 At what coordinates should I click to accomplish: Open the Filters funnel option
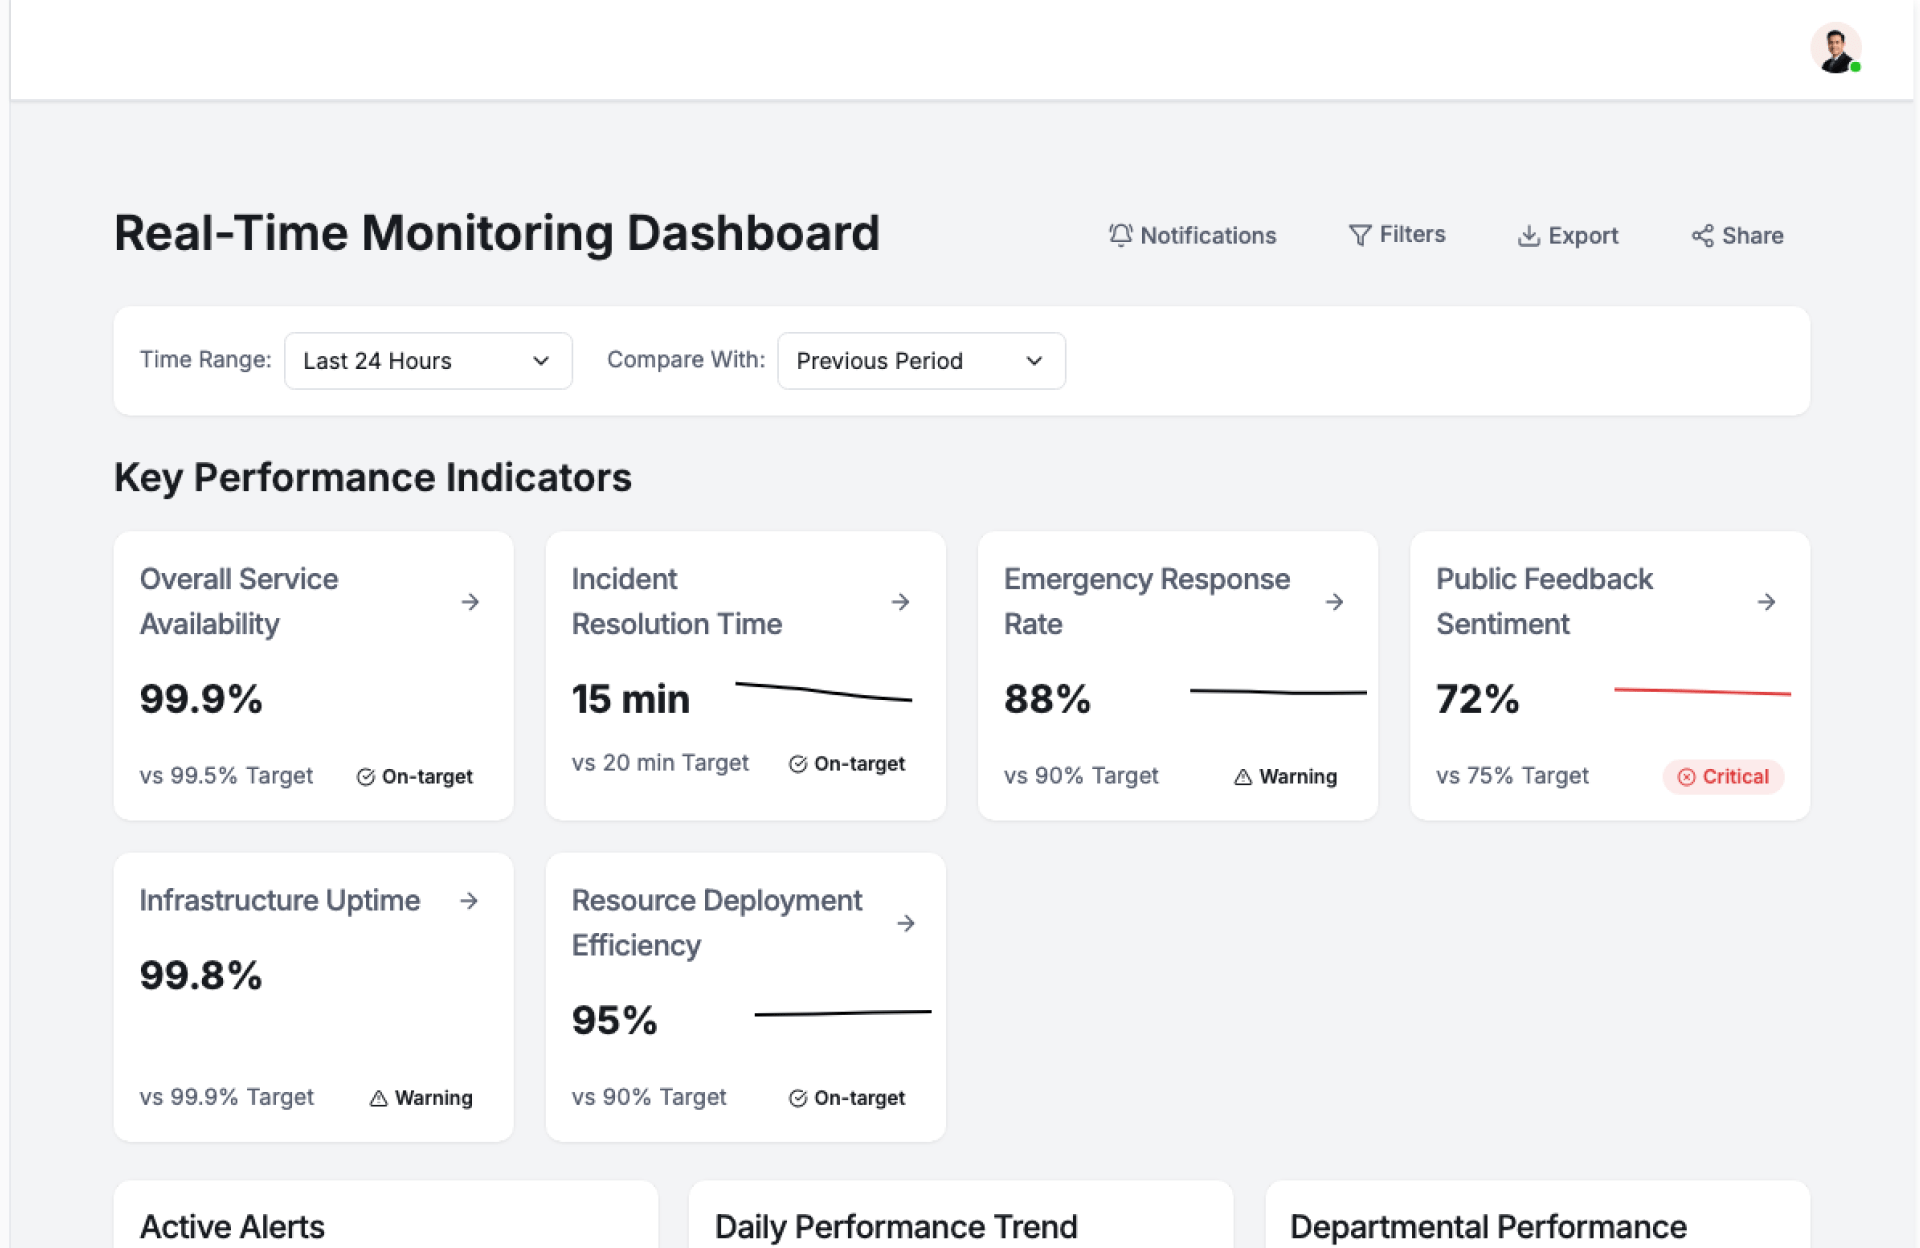click(x=1359, y=235)
